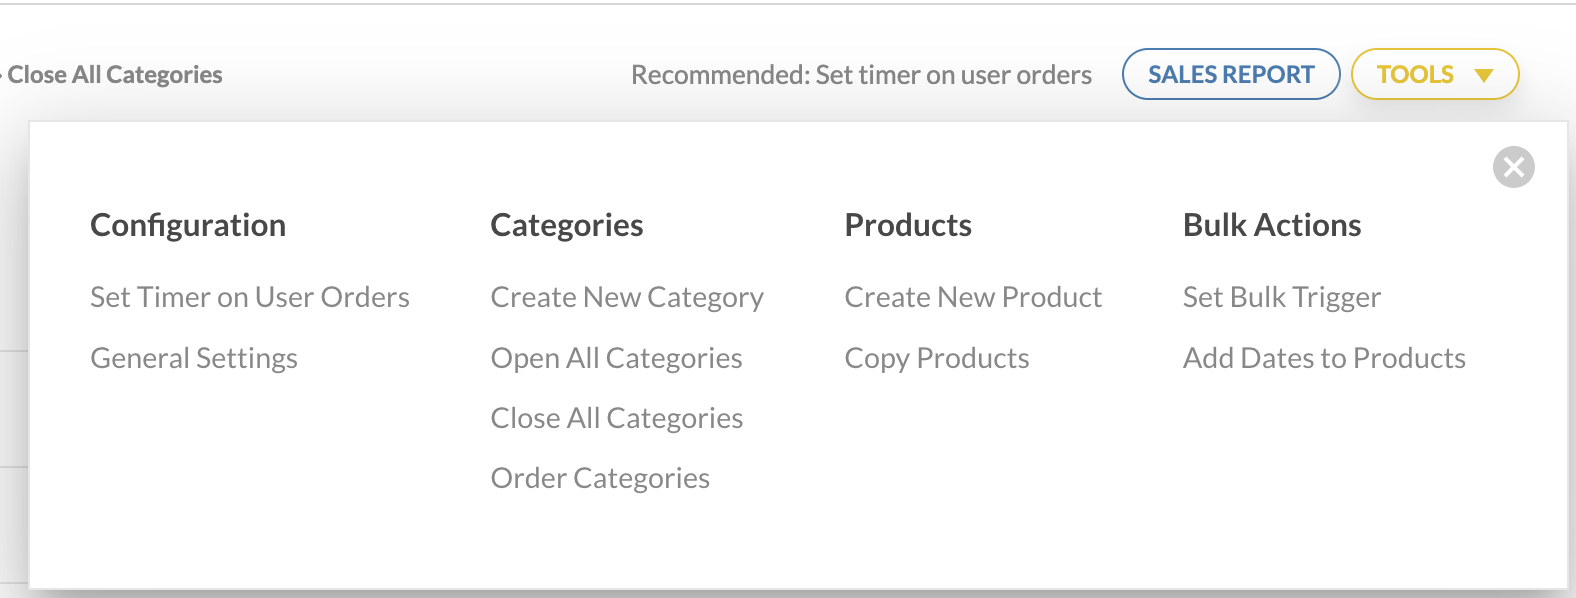Click the Configuration heading

tap(188, 225)
